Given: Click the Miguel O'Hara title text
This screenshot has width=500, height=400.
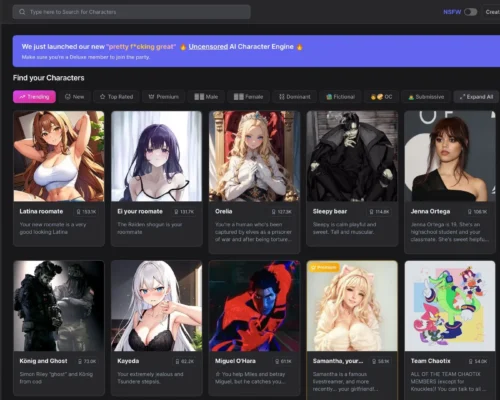Looking at the screenshot, I should pos(235,361).
